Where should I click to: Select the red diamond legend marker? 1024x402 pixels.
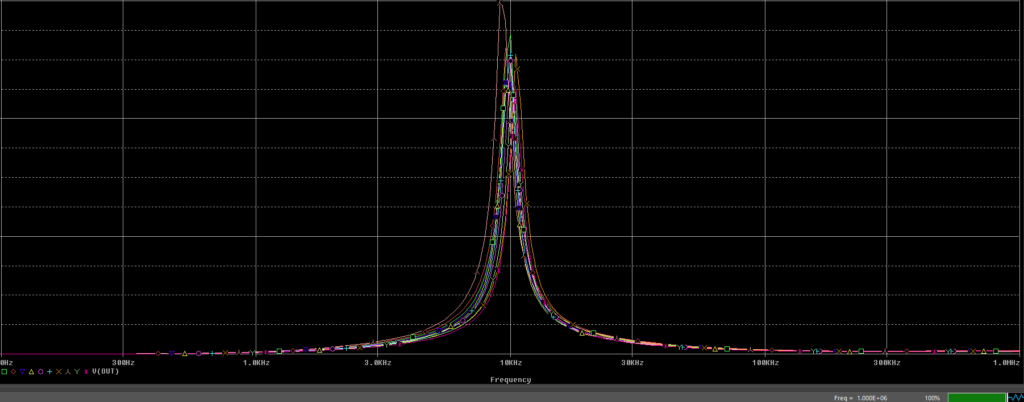(x=13, y=371)
